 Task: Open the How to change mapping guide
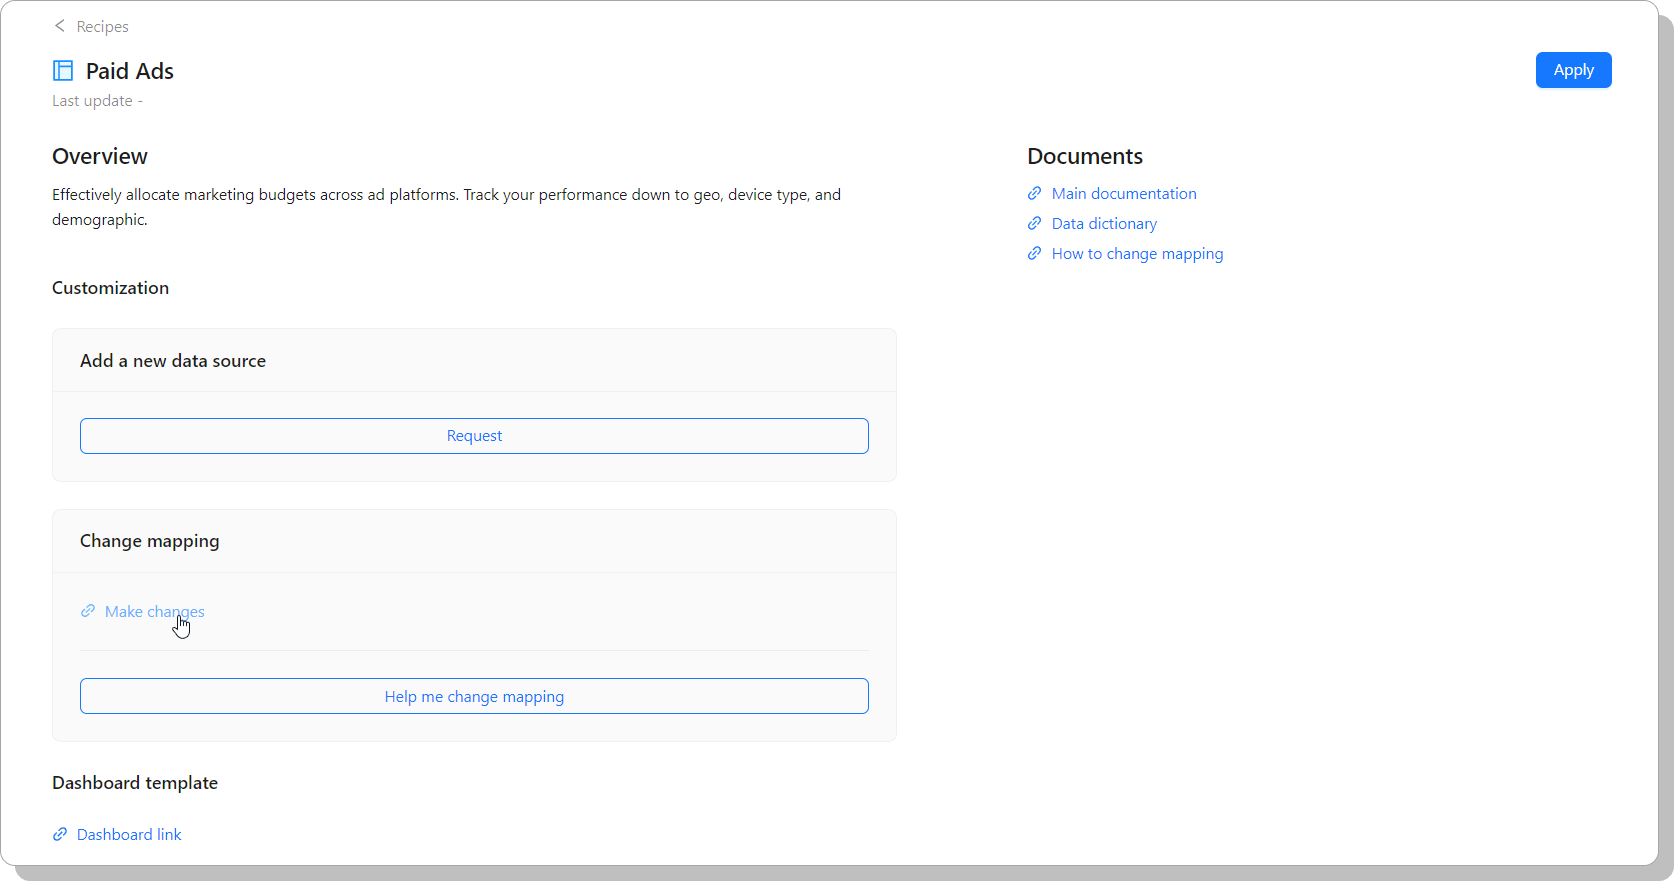click(1137, 254)
